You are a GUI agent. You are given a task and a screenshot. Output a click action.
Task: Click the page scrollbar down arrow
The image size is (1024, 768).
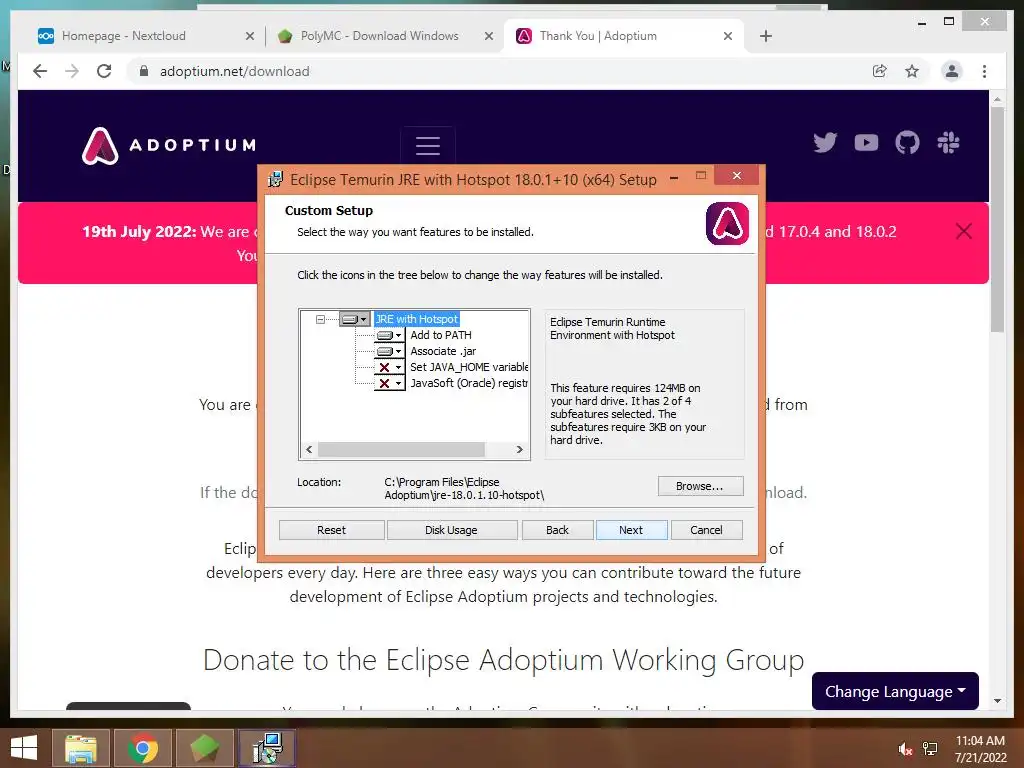coord(997,701)
